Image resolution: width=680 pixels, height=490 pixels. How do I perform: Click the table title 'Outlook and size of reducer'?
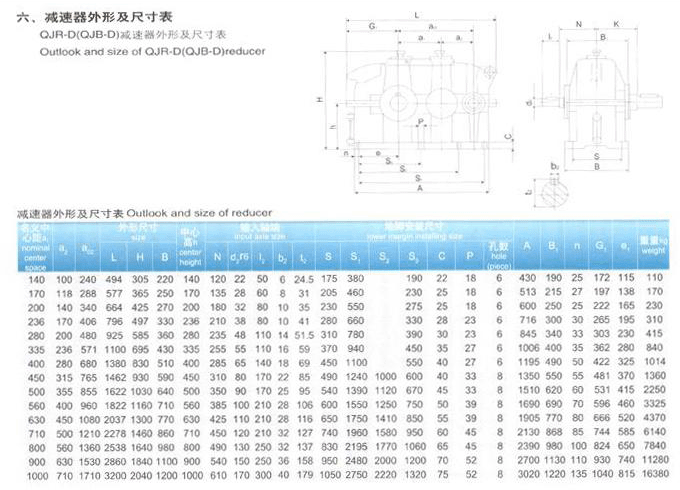199,213
